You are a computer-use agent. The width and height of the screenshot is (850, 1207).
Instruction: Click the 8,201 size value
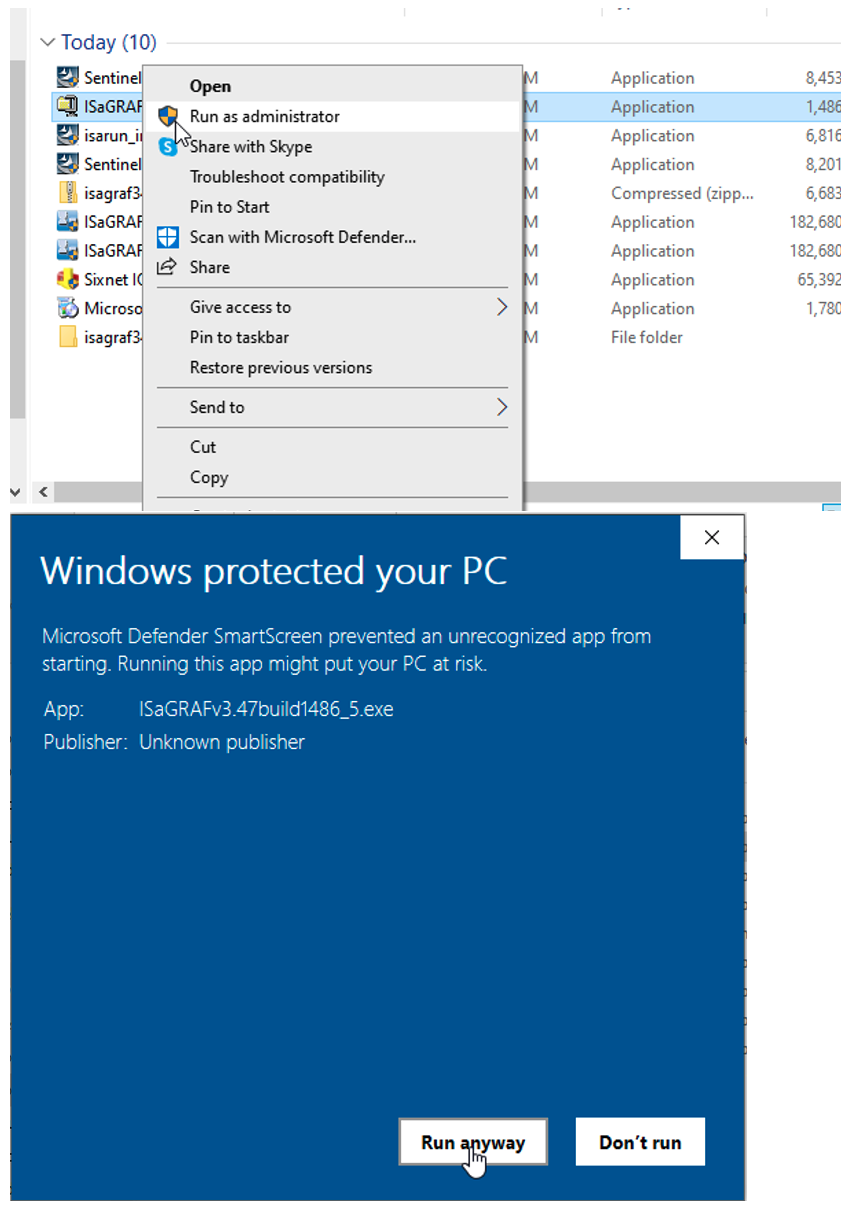[825, 164]
